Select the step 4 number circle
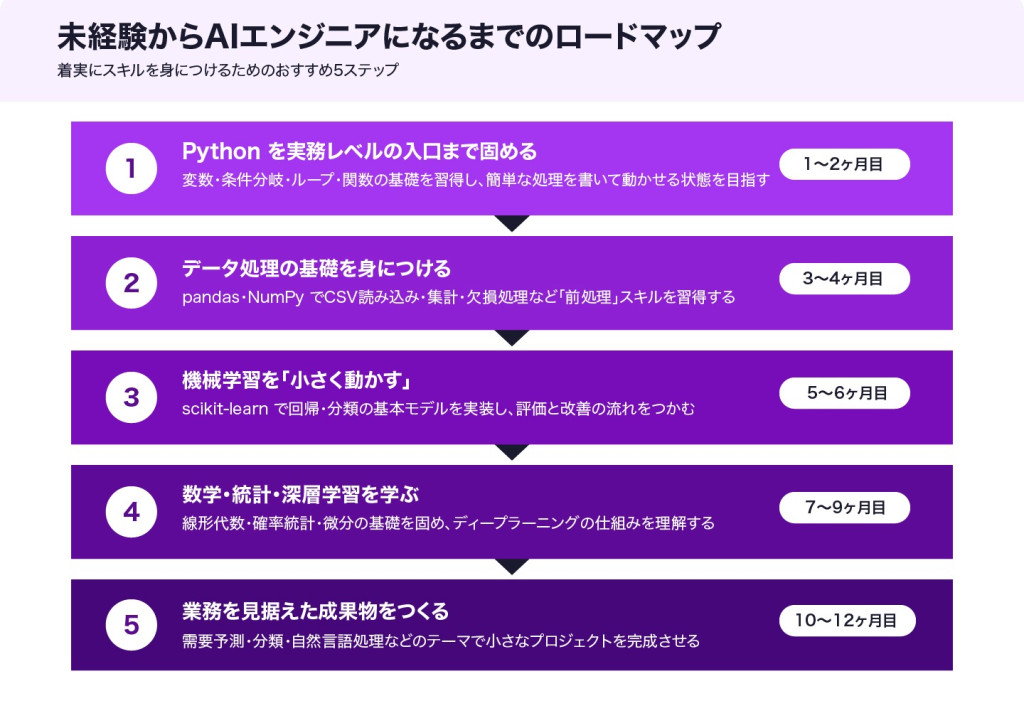The height and width of the screenshot is (723, 1024). coord(131,512)
